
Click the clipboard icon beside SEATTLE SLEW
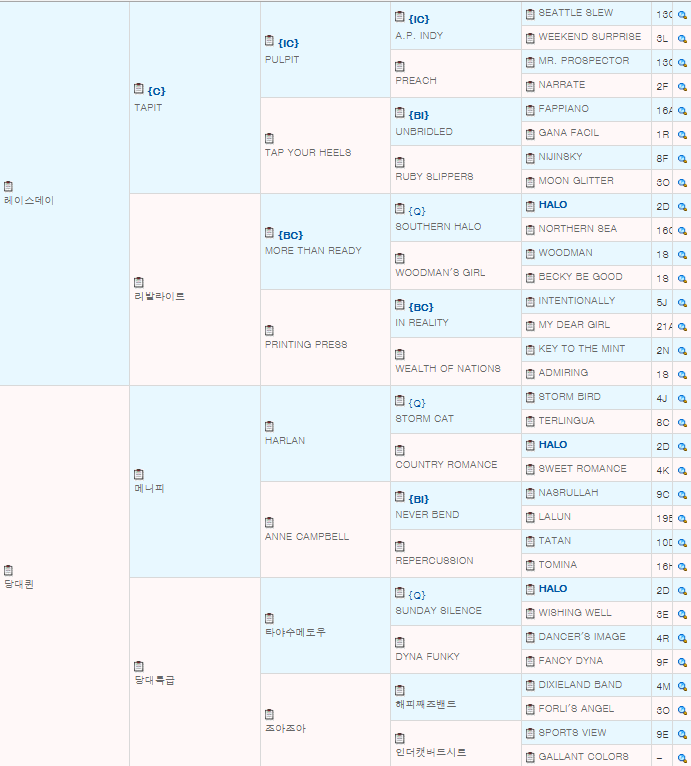pos(530,14)
